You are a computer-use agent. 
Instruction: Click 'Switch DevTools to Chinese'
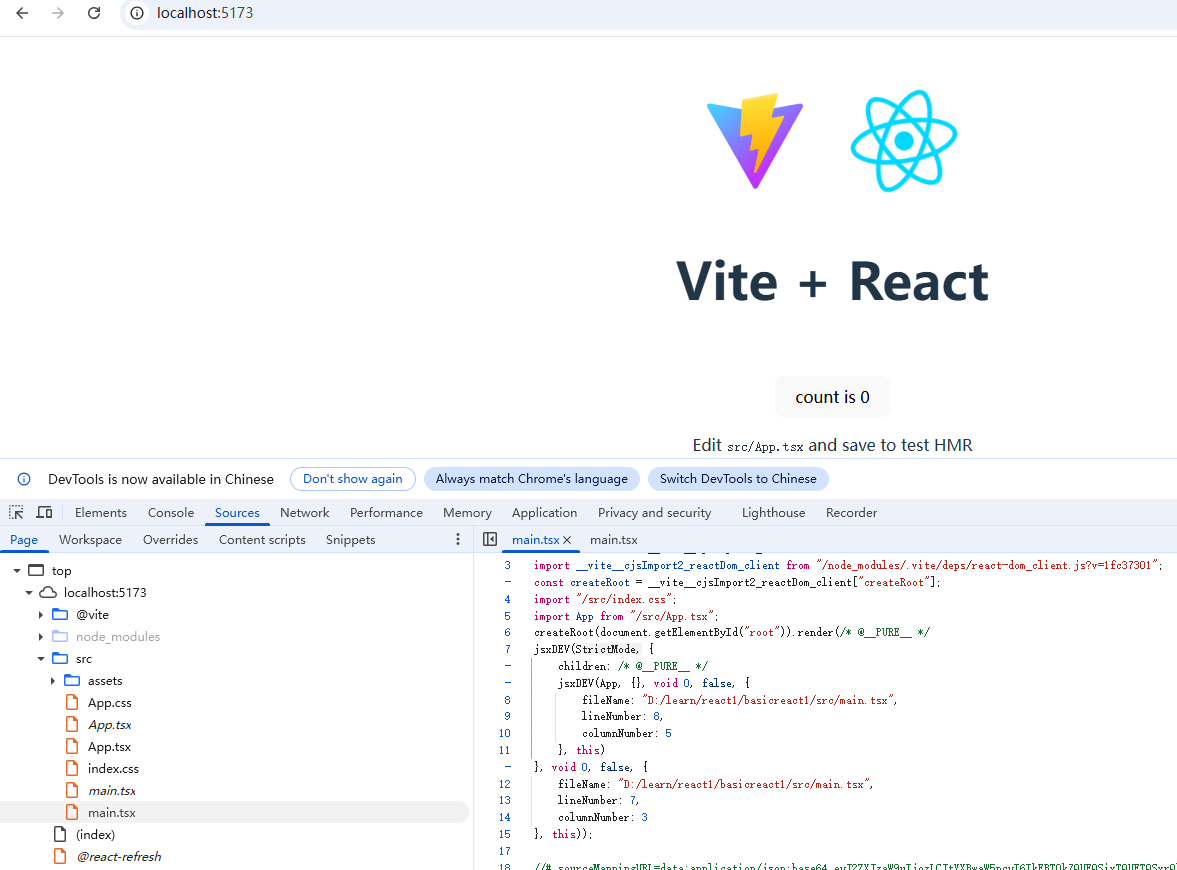(738, 479)
